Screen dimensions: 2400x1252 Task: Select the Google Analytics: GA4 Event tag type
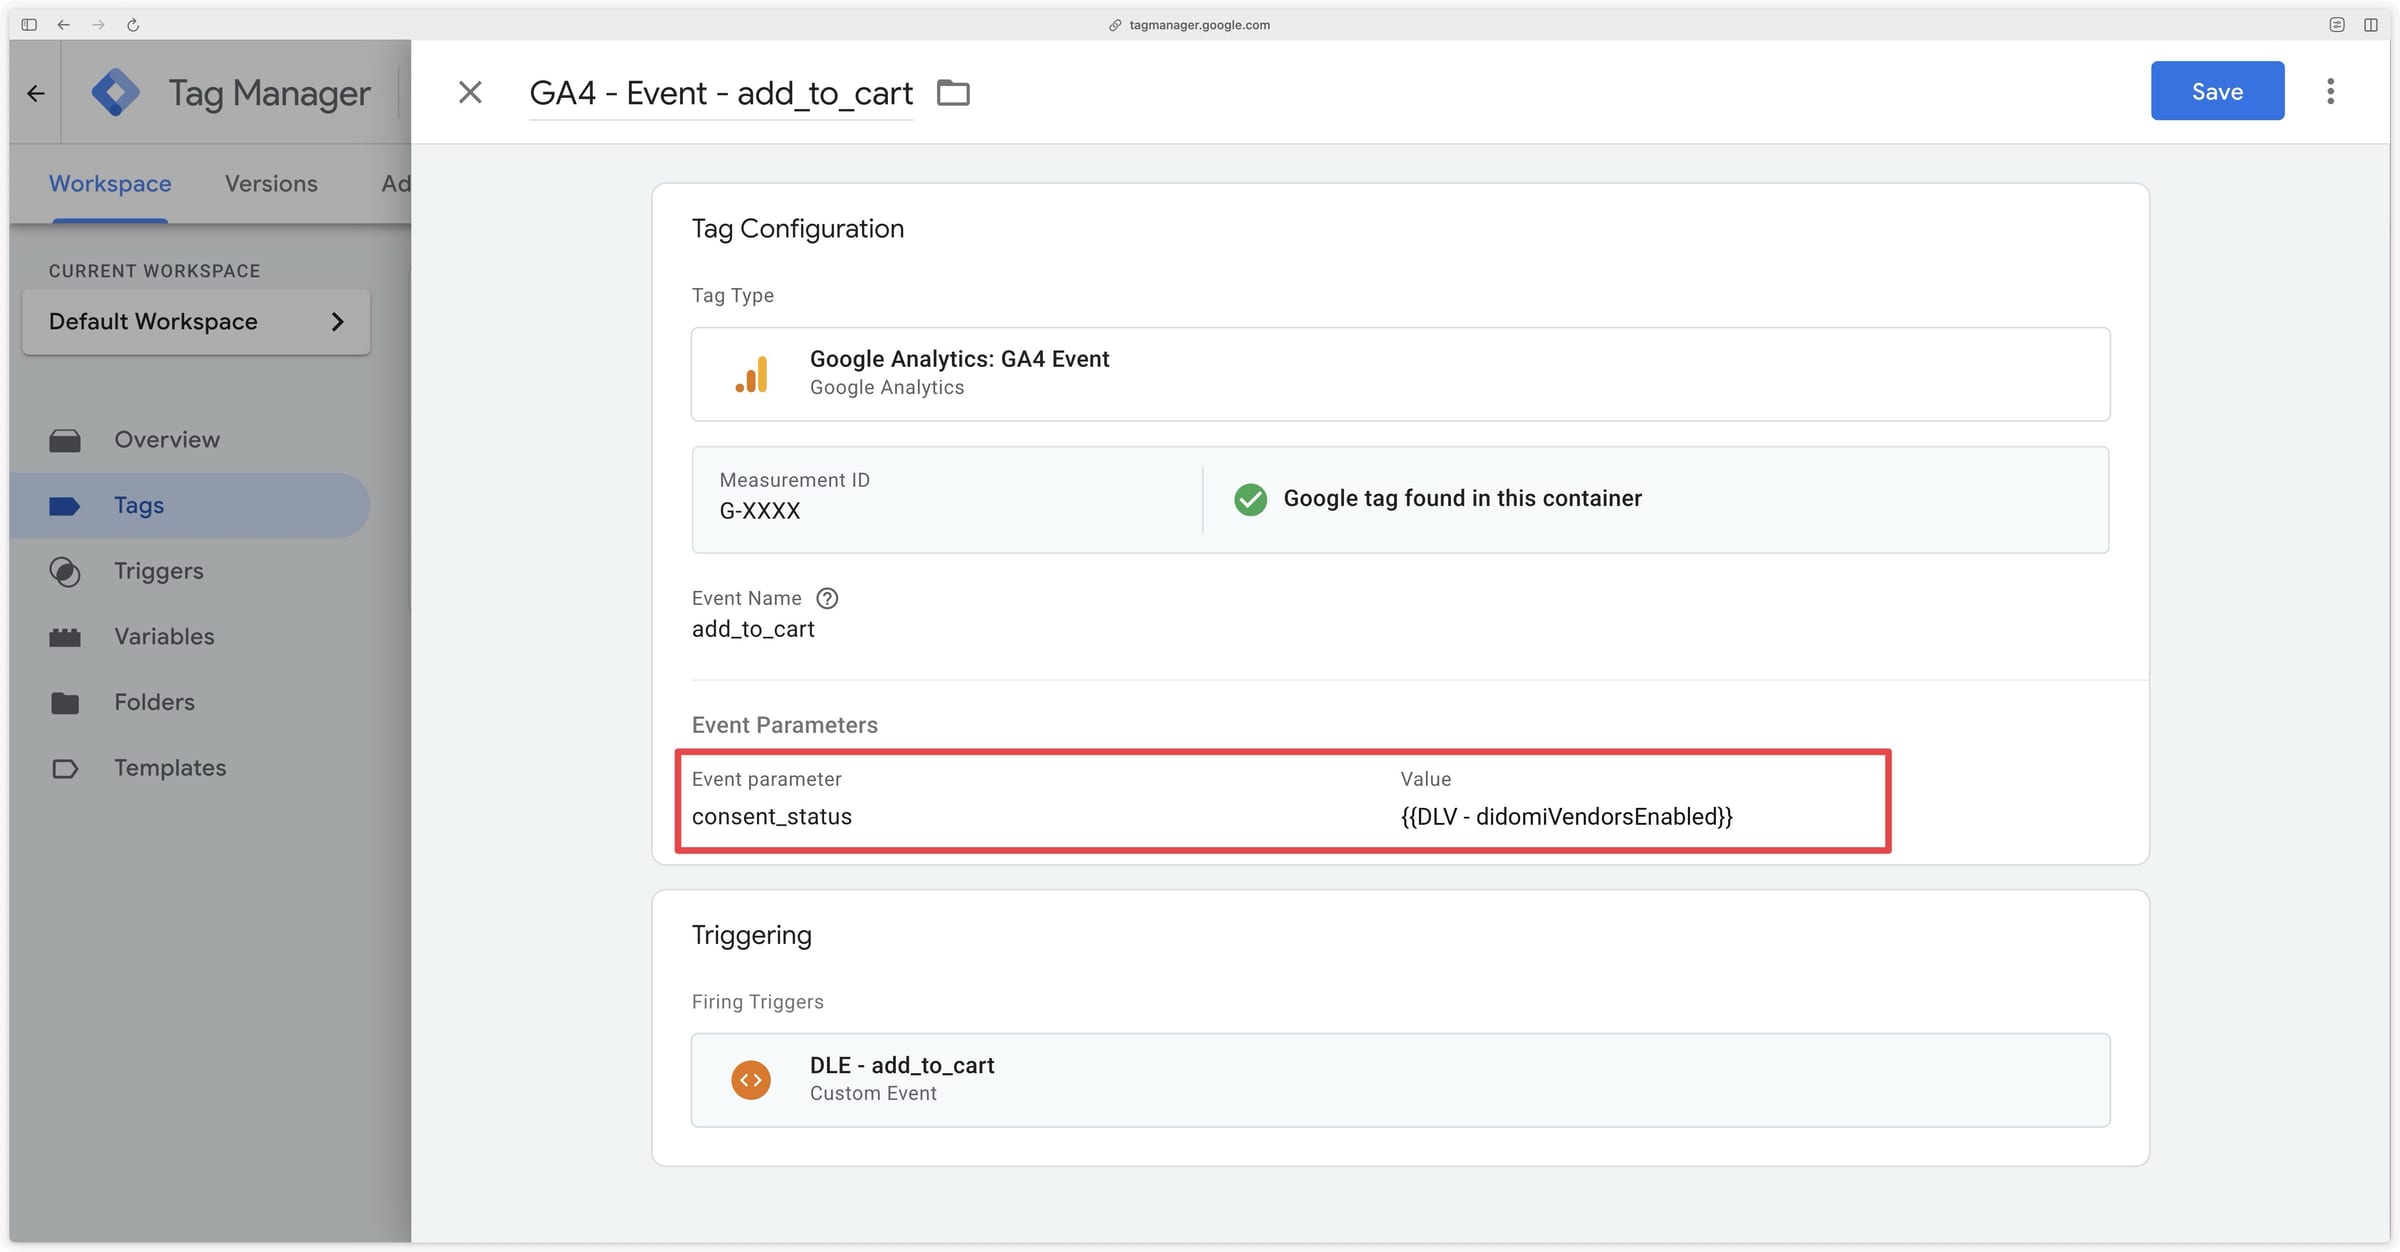(x=1400, y=374)
